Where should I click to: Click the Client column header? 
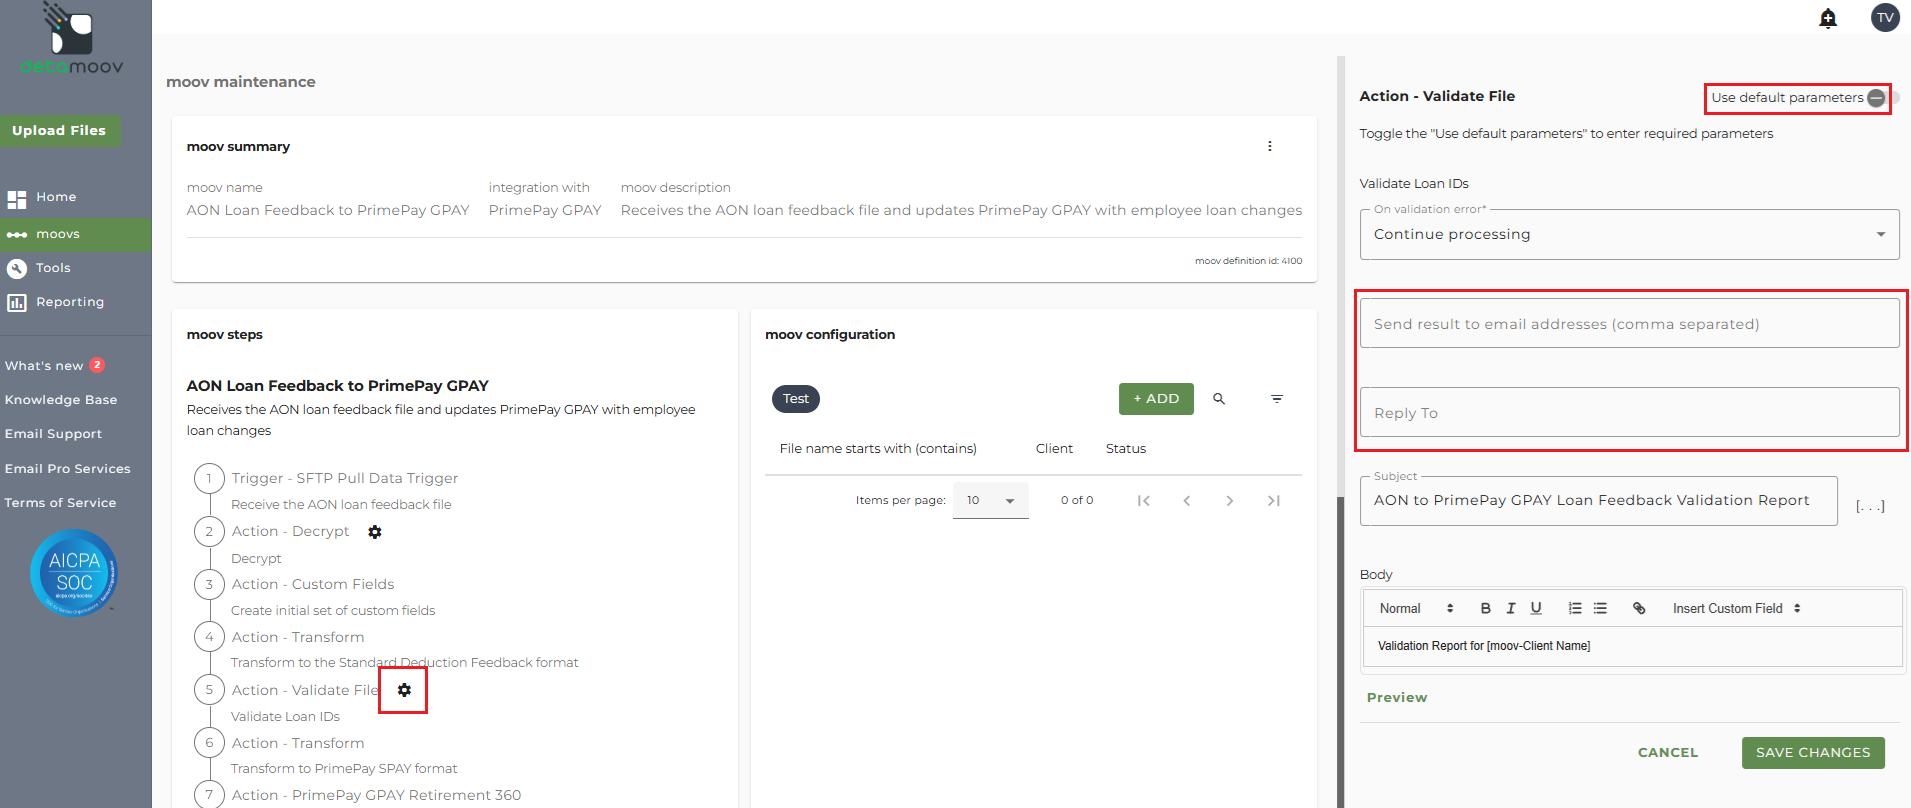click(1054, 449)
